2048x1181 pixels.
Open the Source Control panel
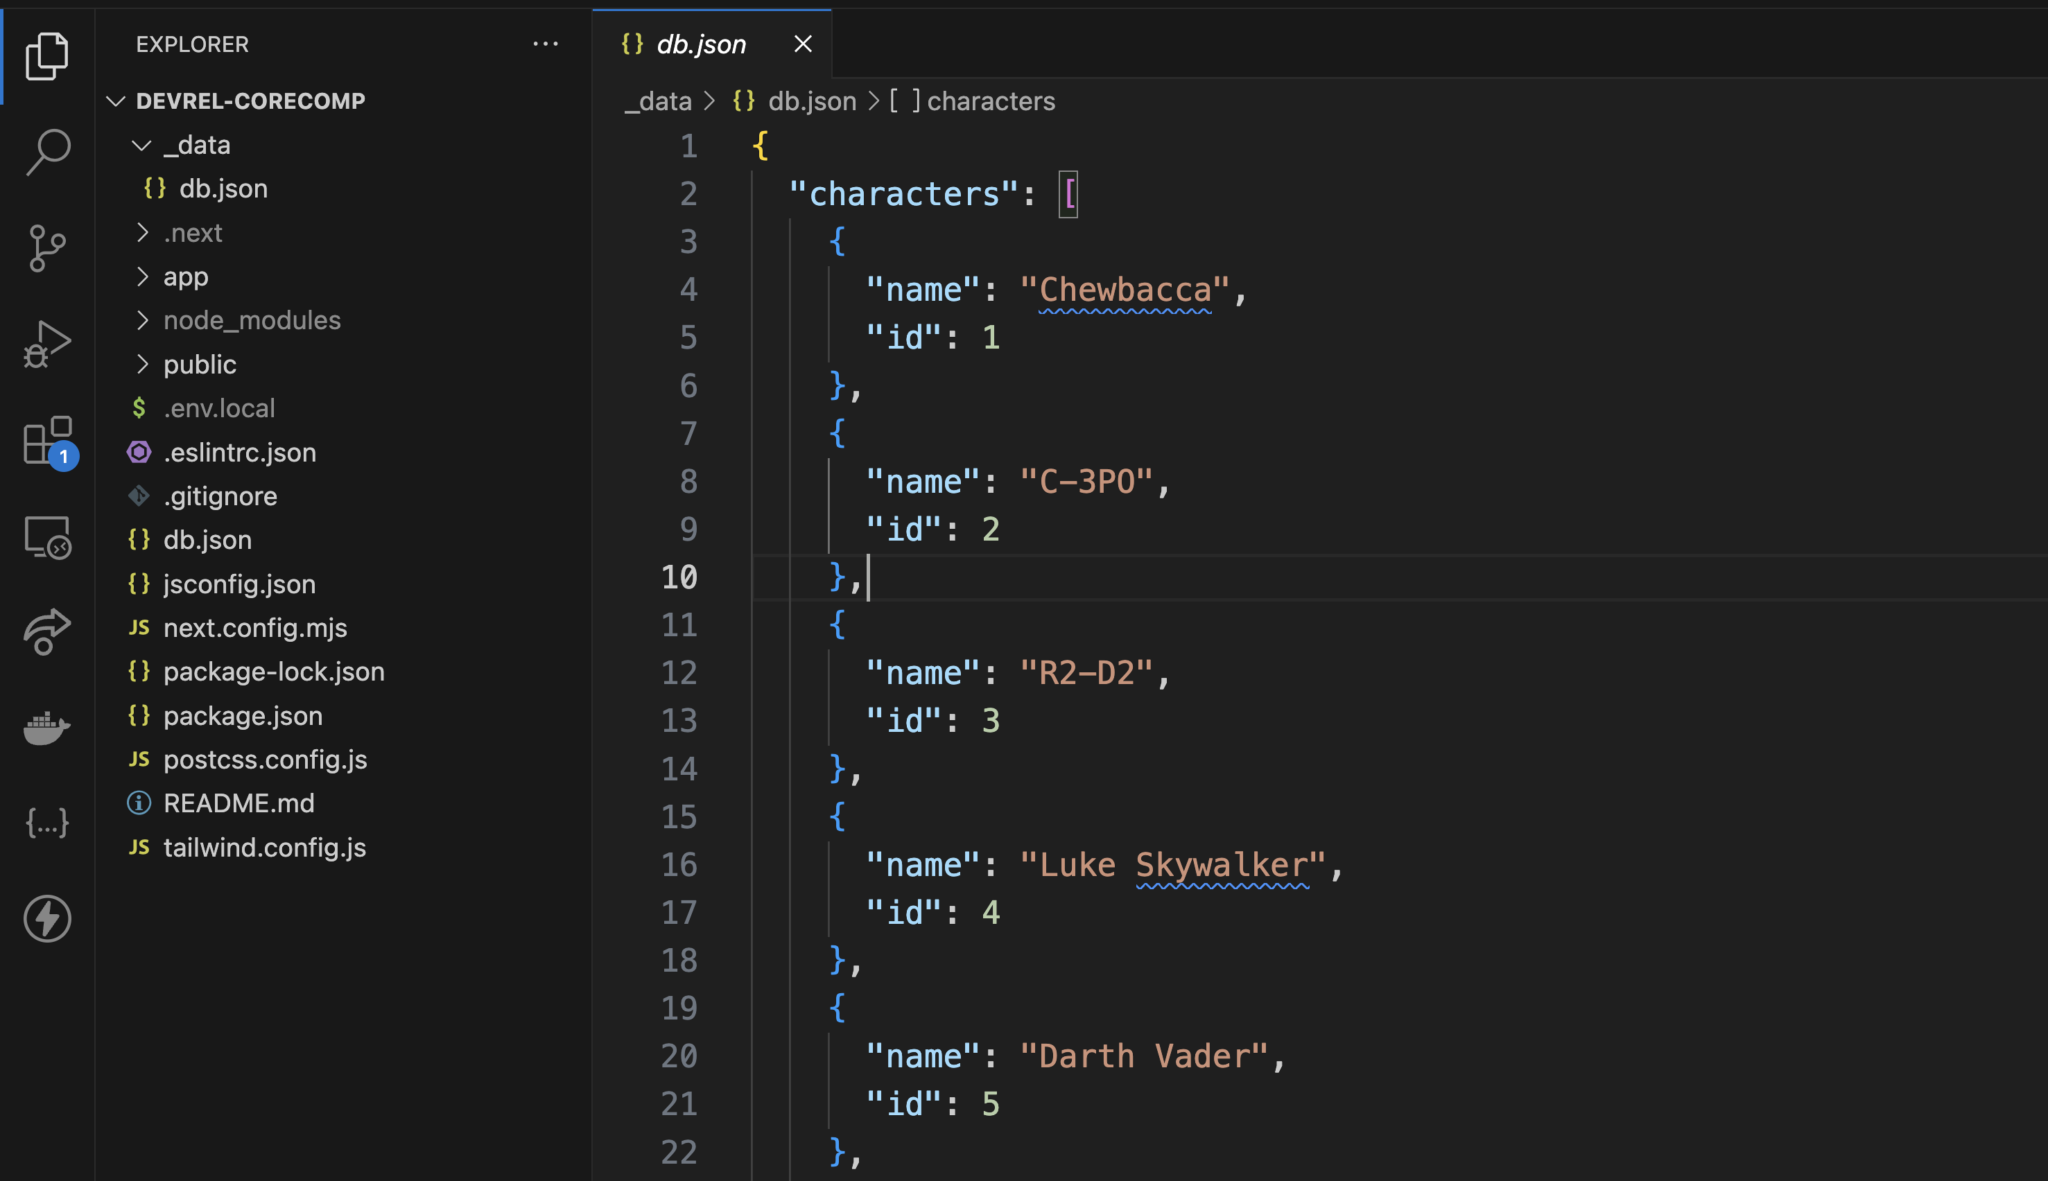[x=47, y=248]
